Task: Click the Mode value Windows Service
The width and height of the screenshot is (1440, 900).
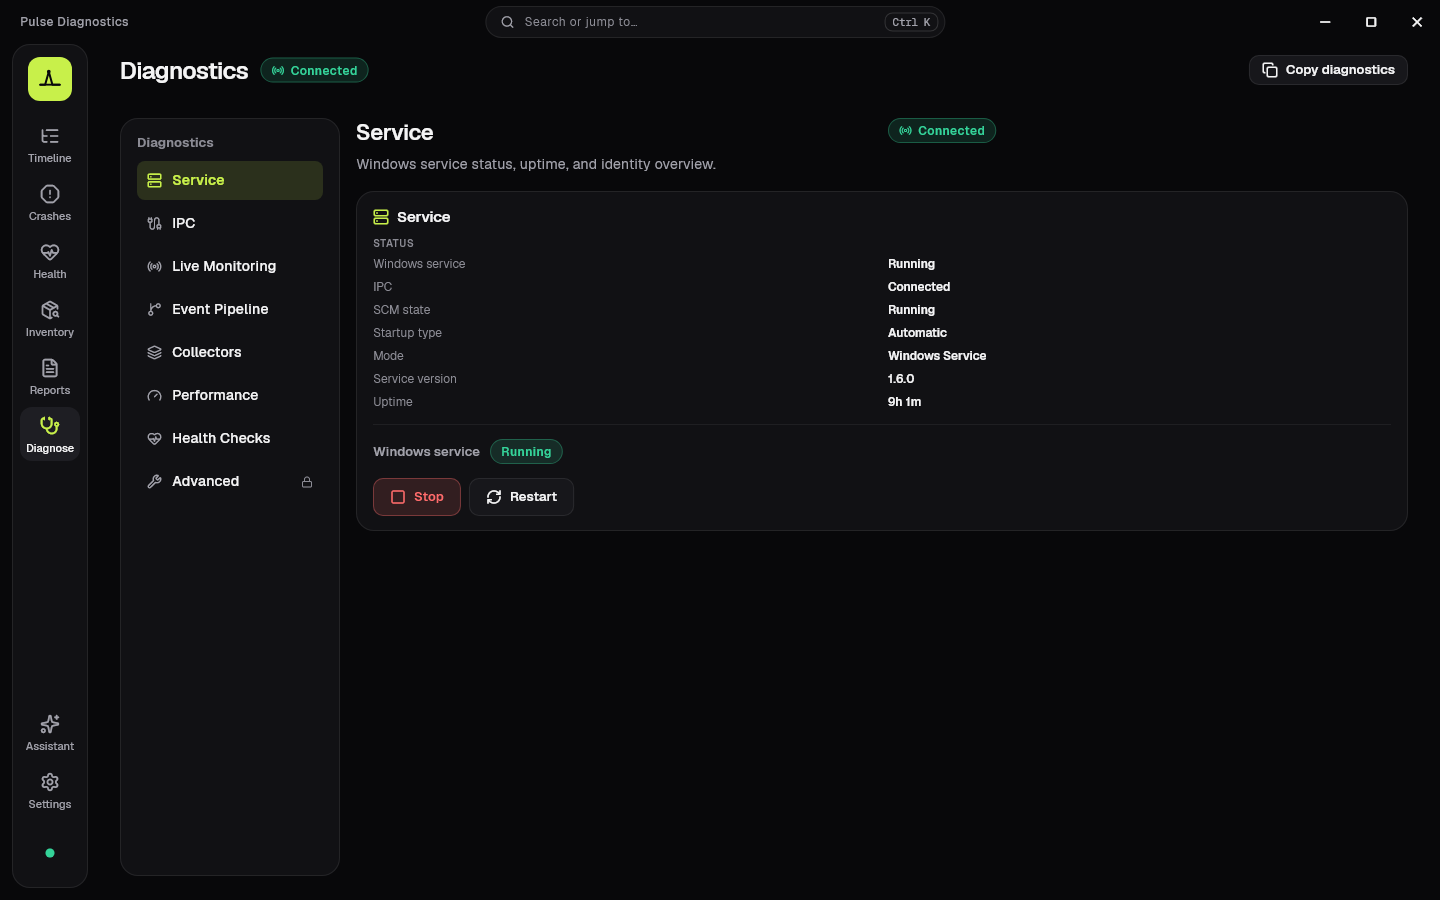Action: (x=937, y=356)
